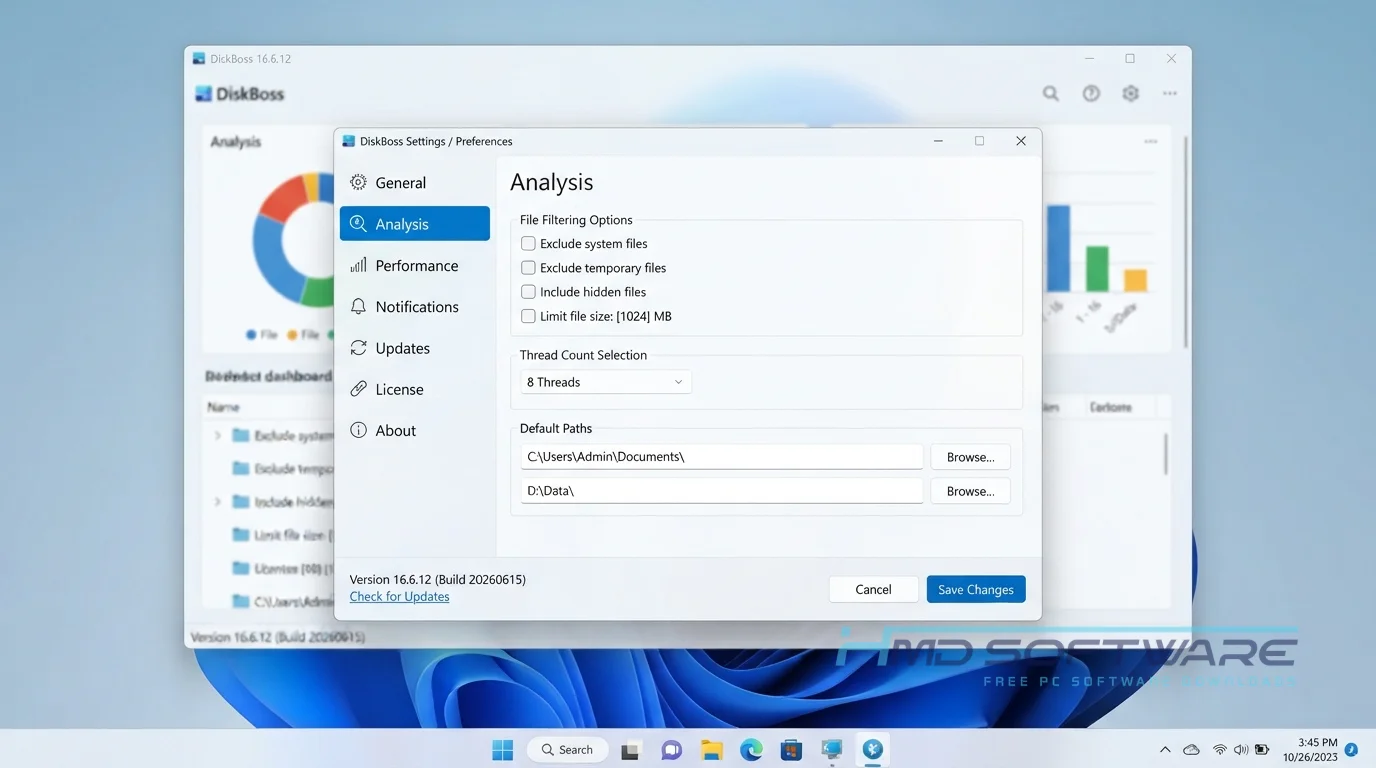Screen dimensions: 1376x768
Task: Click the chart panel ellipsis menu behind dialog
Action: 1151,142
